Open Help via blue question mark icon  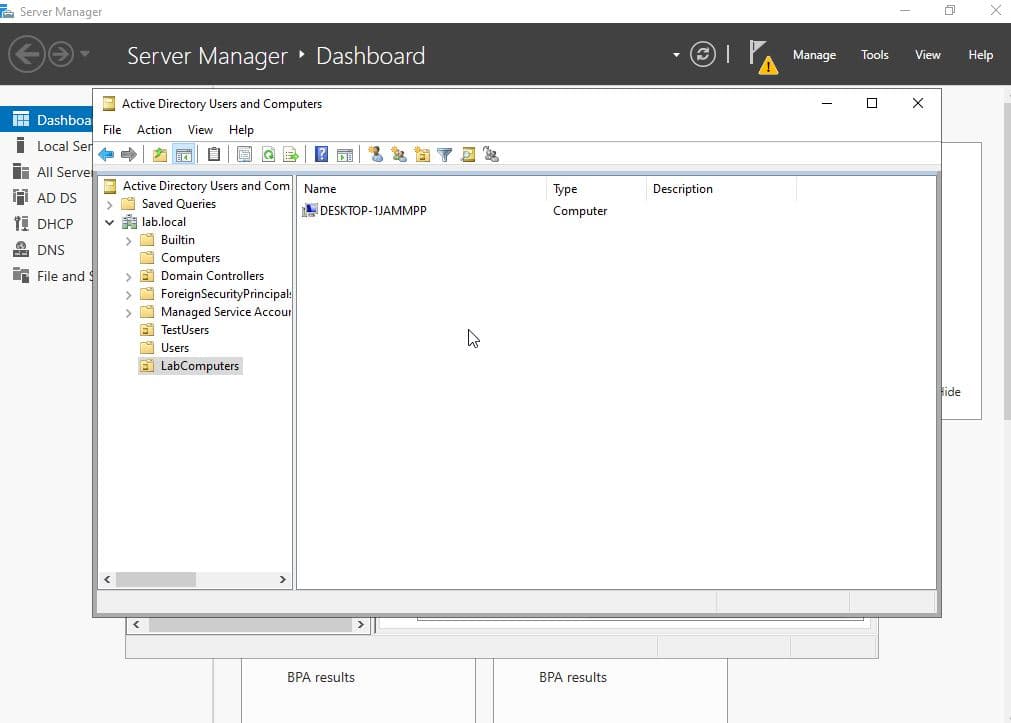(321, 154)
